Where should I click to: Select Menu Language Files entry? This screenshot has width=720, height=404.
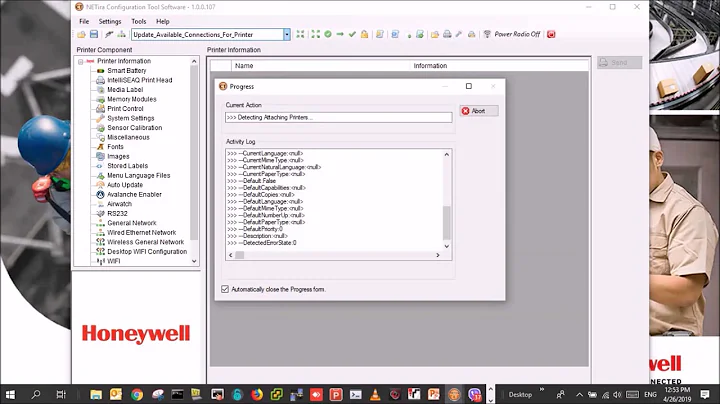click(139, 175)
